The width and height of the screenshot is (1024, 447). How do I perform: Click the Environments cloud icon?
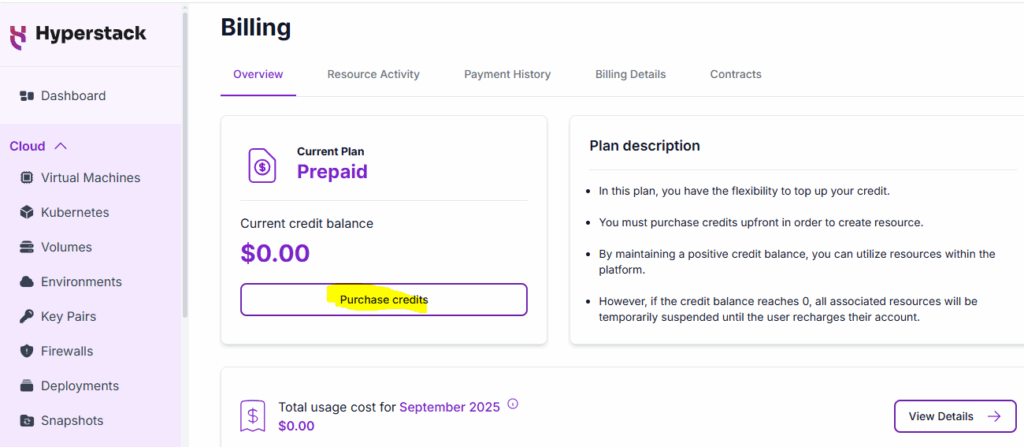coord(27,282)
